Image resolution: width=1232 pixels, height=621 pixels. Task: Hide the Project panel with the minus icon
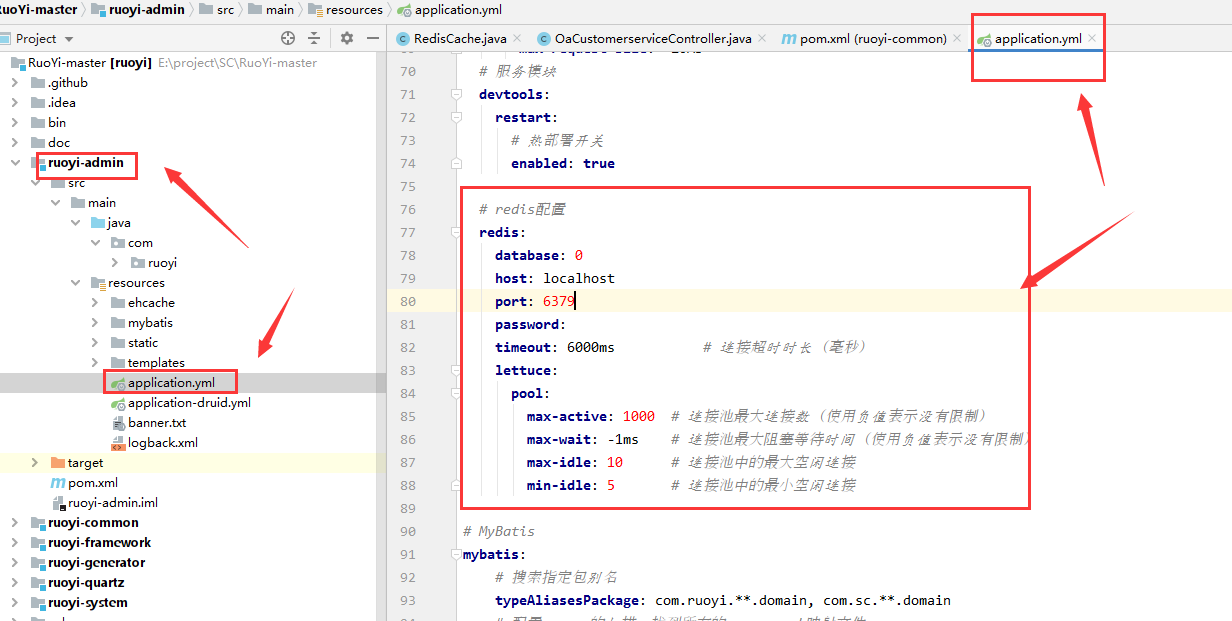click(371, 38)
